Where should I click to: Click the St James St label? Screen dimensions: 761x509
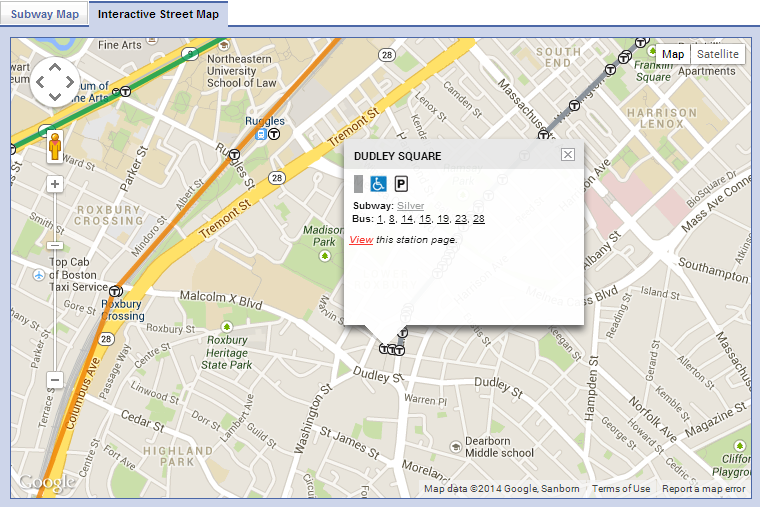[x=349, y=443]
